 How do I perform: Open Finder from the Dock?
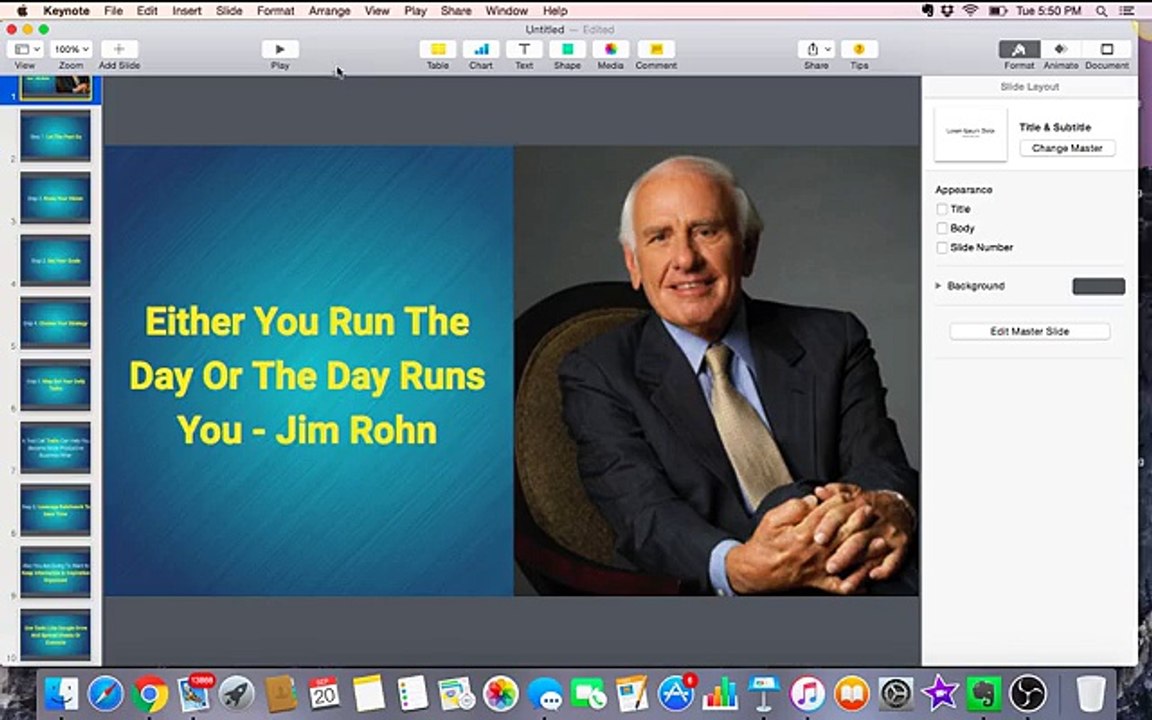pyautogui.click(x=61, y=693)
